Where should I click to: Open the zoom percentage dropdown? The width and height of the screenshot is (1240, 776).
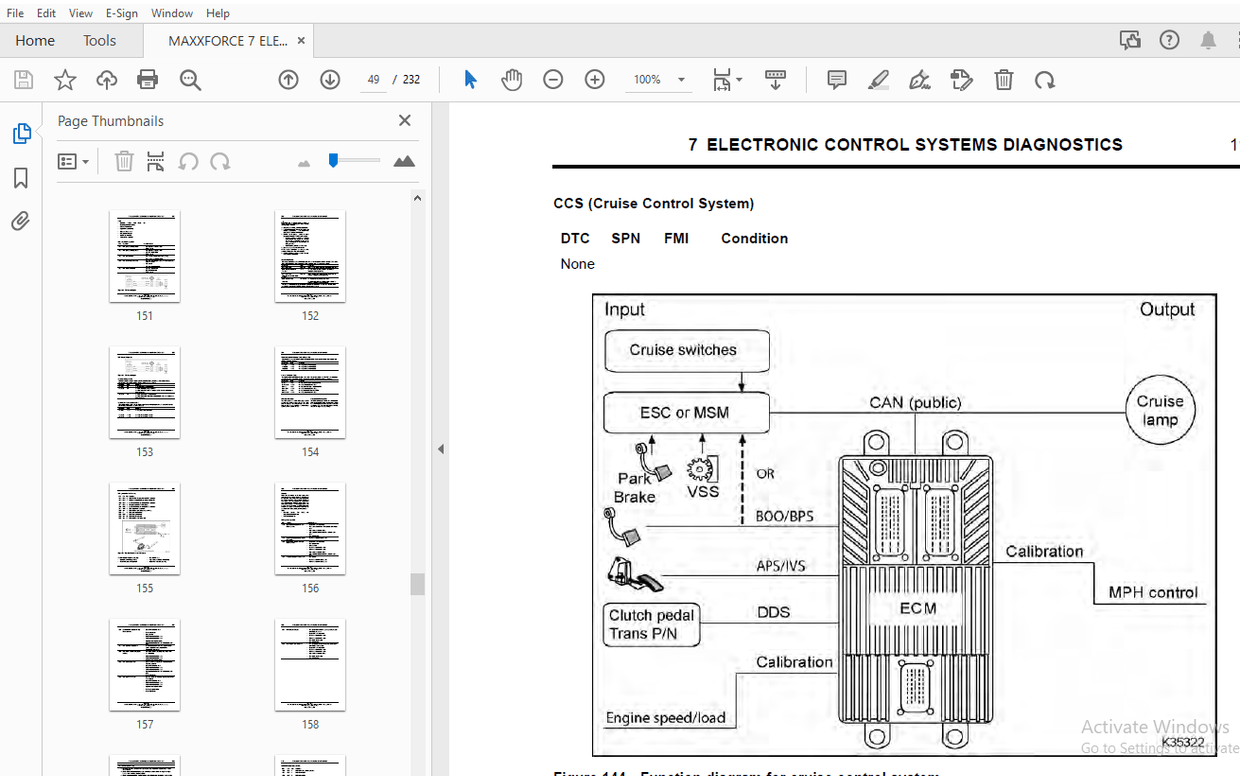[681, 79]
